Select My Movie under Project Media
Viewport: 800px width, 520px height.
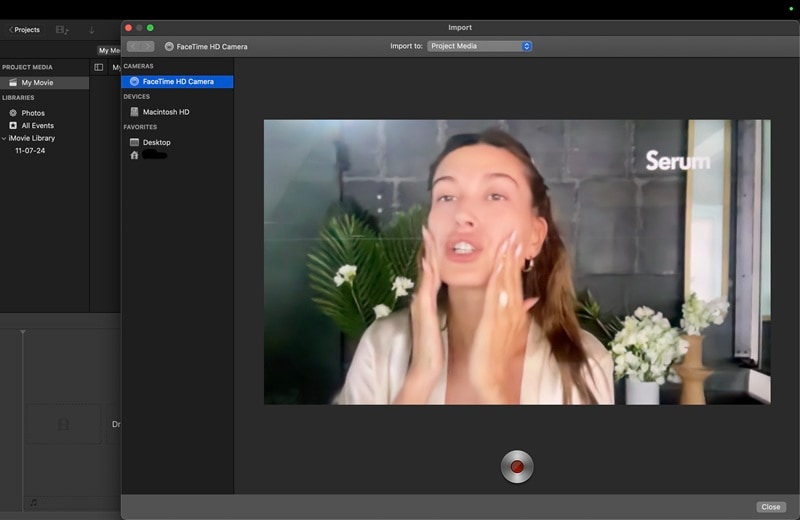(44, 83)
